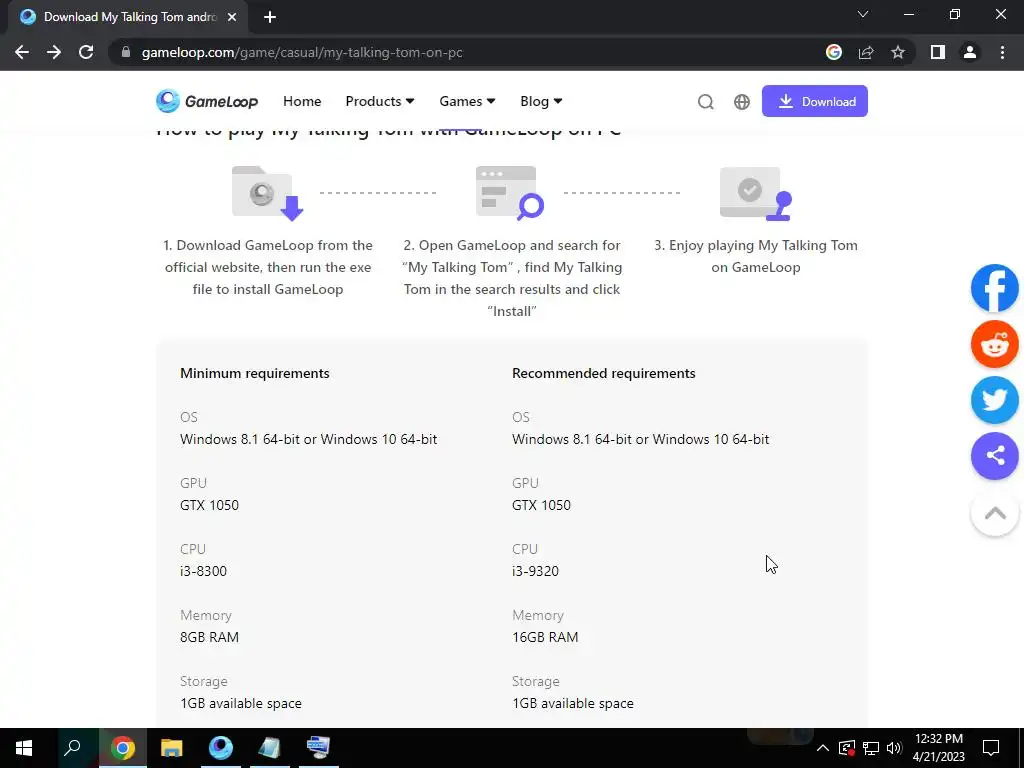
Task: Click the i3-9320 CPU value
Action: point(535,571)
